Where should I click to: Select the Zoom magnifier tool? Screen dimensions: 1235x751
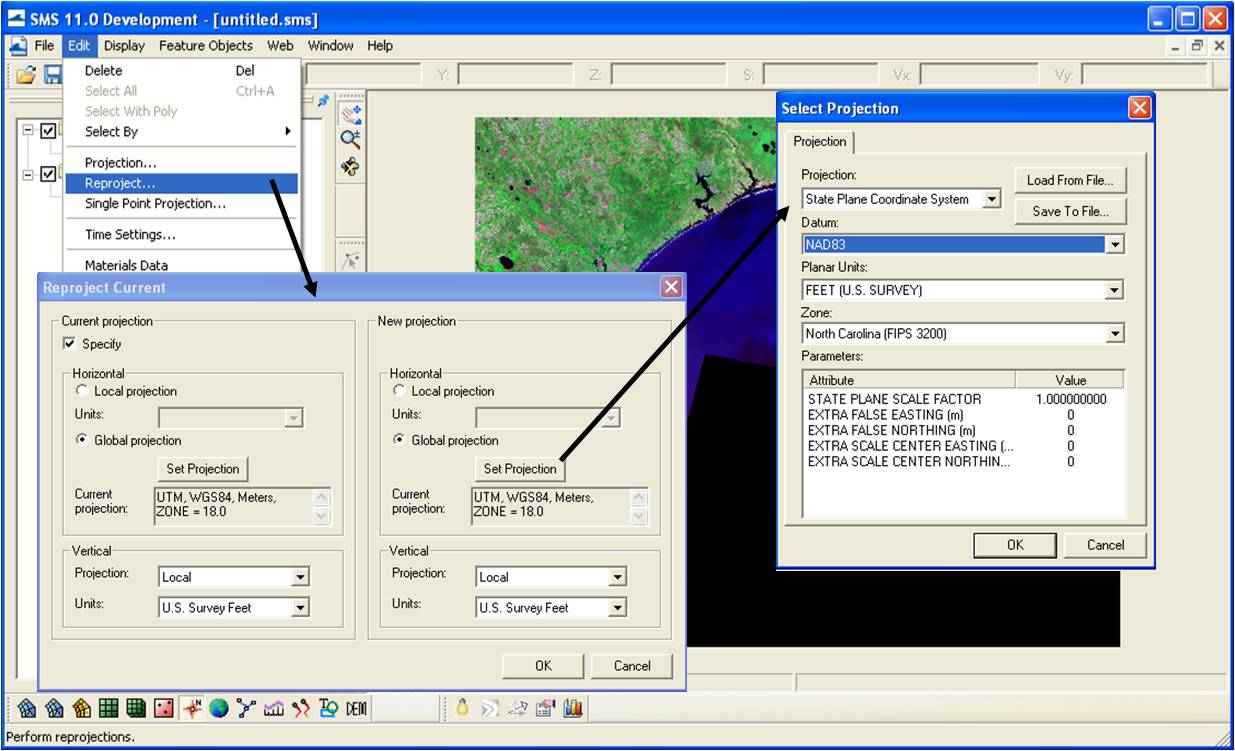click(x=351, y=139)
